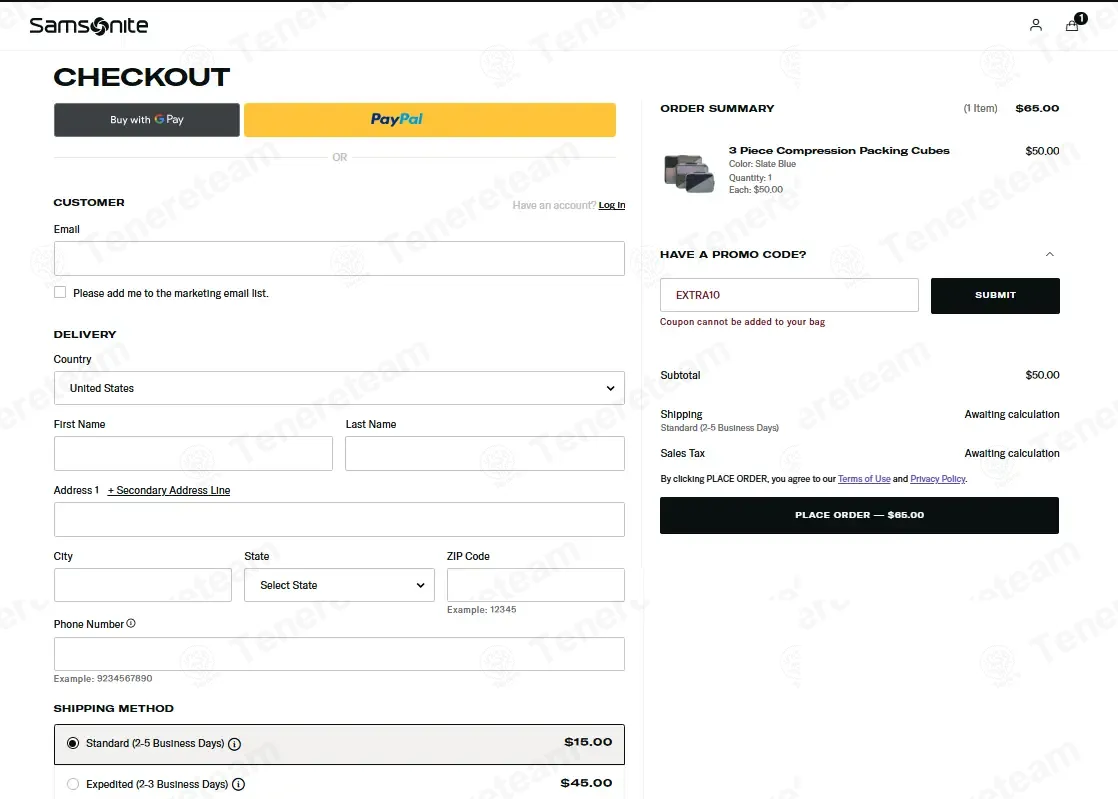
Task: Click the Sales Tax label
Action: pyautogui.click(x=682, y=453)
